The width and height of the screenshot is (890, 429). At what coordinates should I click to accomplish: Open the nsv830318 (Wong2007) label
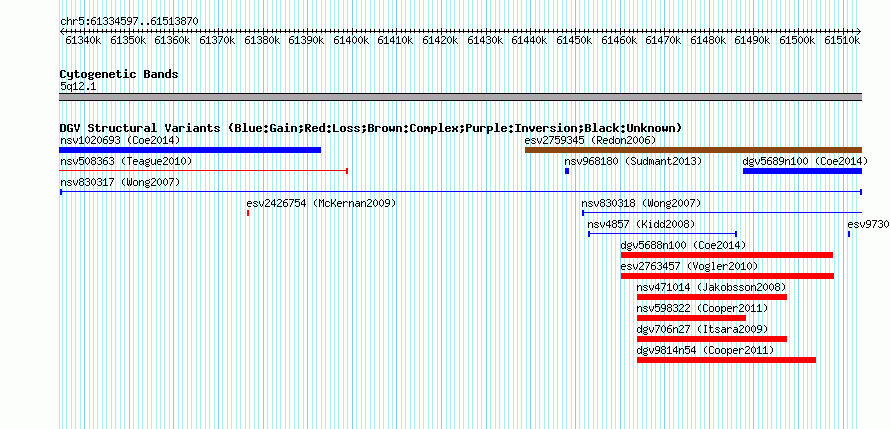[641, 203]
